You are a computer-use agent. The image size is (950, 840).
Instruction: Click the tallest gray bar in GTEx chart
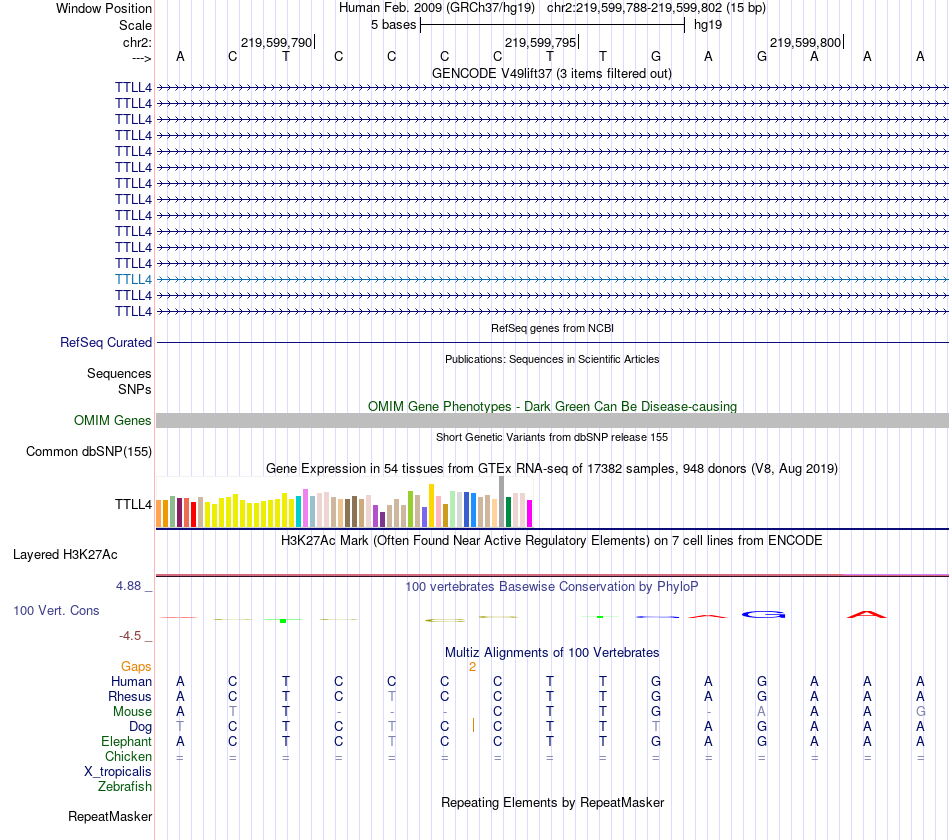pos(502,501)
